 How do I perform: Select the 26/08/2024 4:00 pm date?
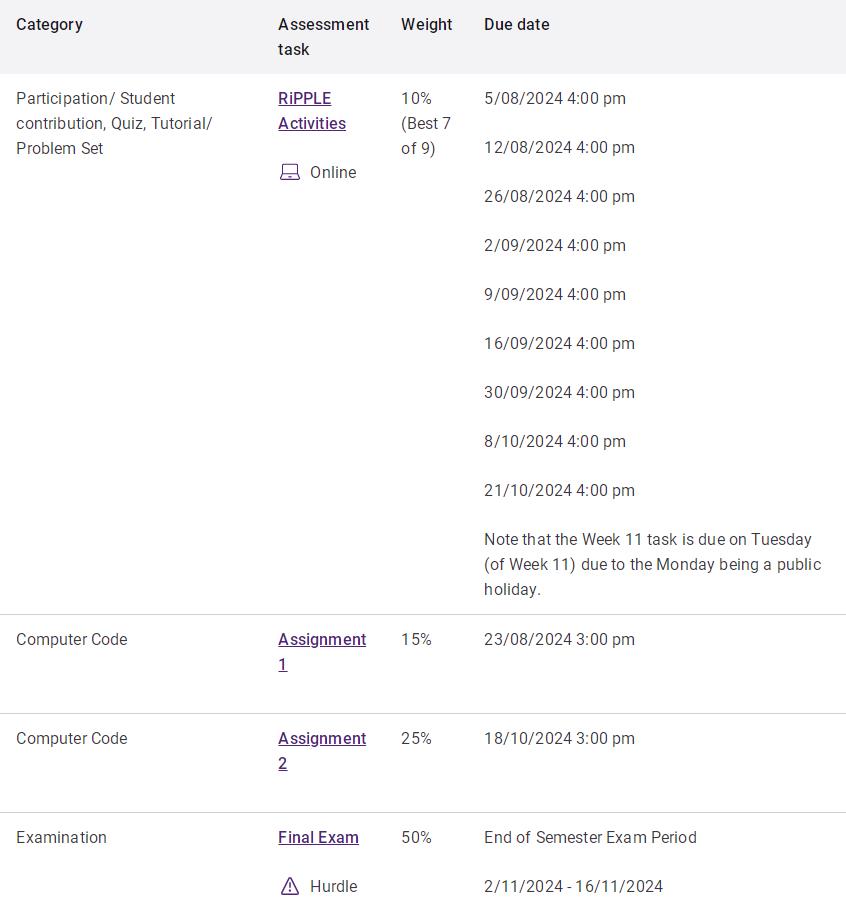[560, 196]
